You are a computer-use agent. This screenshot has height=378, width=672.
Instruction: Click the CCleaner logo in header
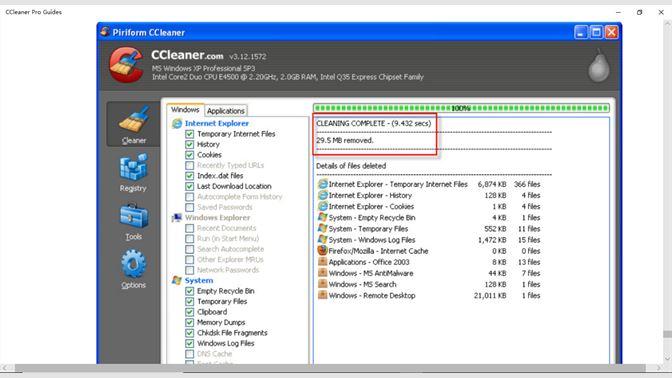coord(126,65)
